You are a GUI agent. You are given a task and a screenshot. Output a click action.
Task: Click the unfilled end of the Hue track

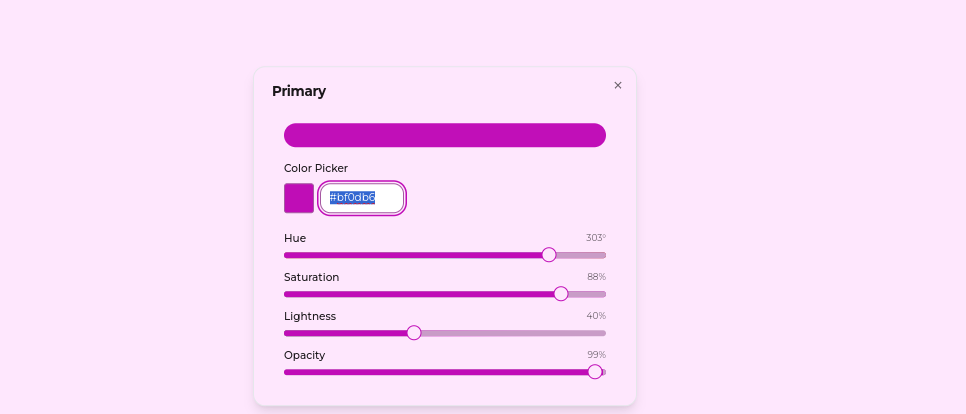(584, 255)
